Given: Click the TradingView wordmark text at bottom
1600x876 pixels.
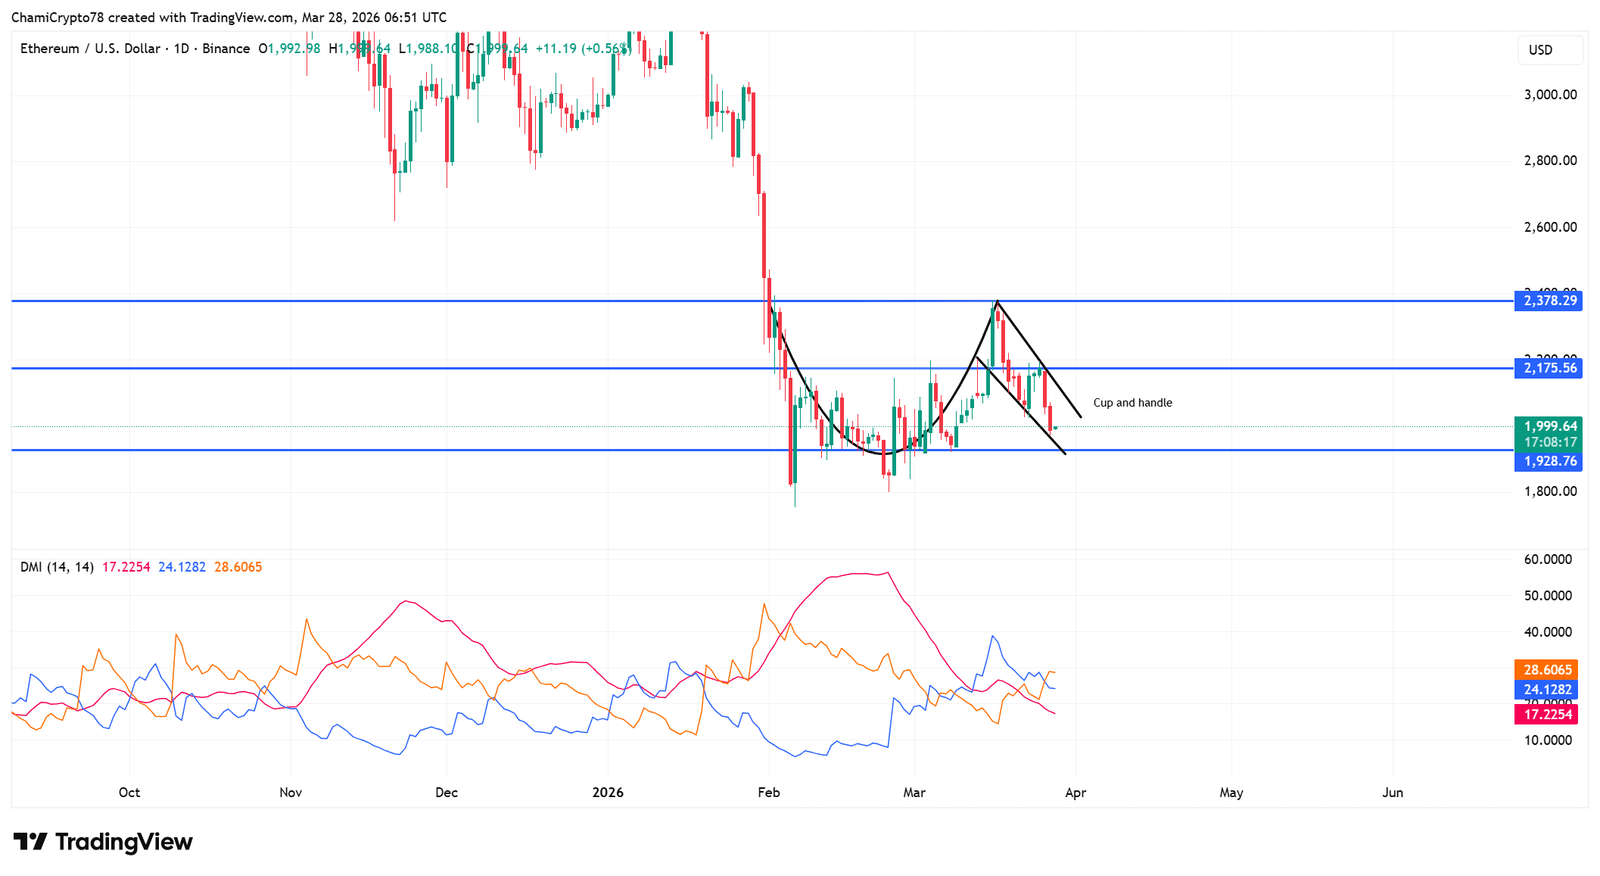Looking at the screenshot, I should 123,842.
